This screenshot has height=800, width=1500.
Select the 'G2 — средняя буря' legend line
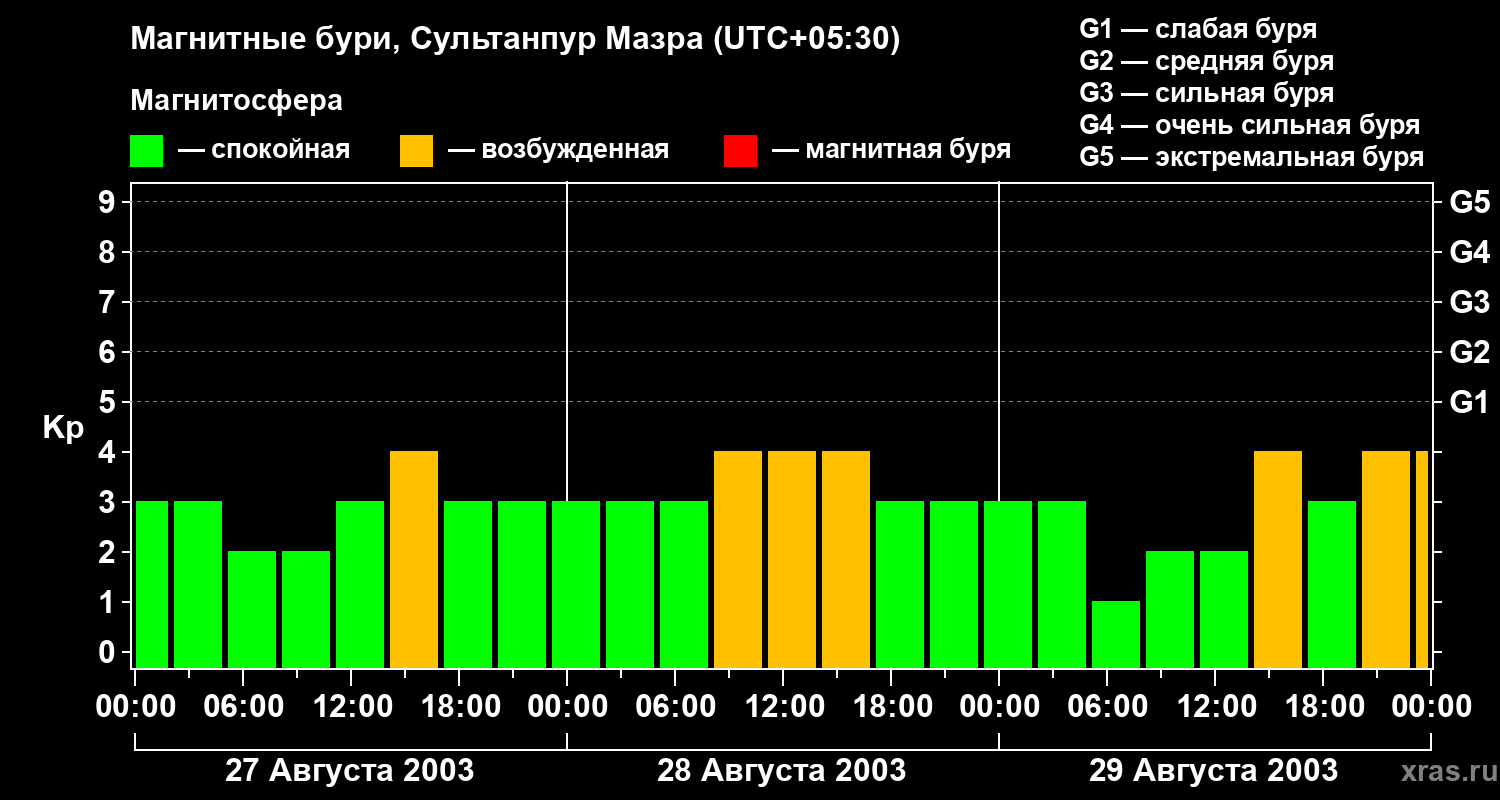click(1206, 61)
